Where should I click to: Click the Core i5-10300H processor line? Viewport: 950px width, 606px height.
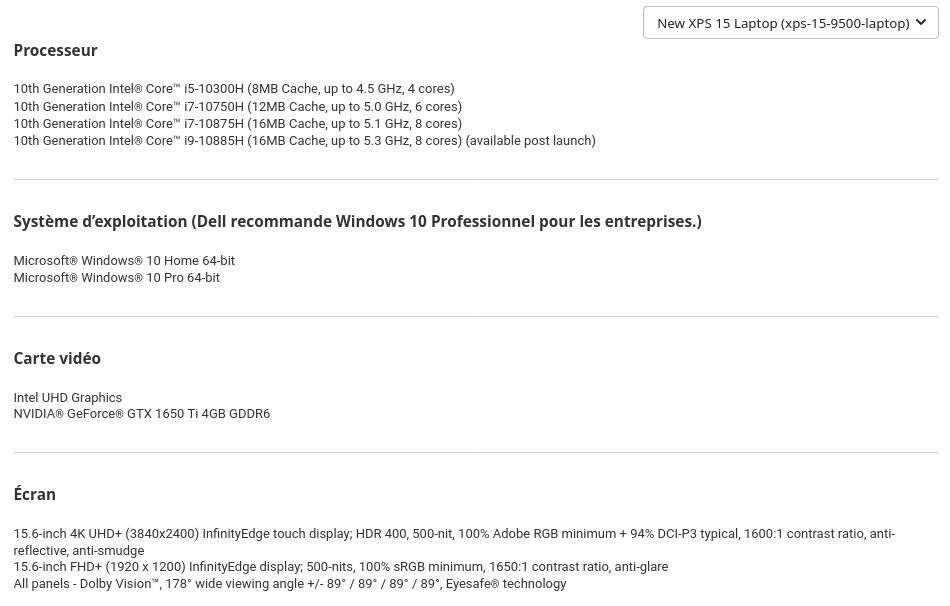point(233,89)
